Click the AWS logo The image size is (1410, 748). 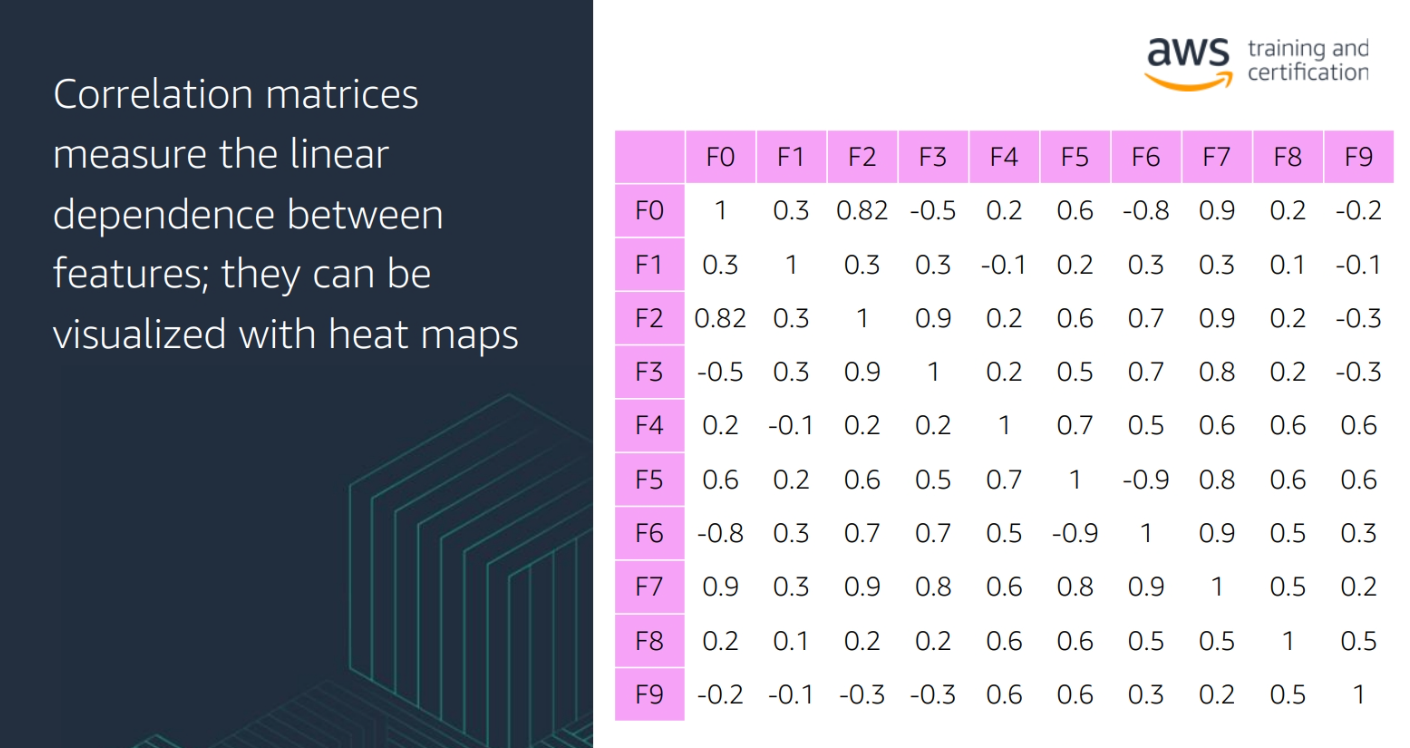pyautogui.click(x=1188, y=61)
